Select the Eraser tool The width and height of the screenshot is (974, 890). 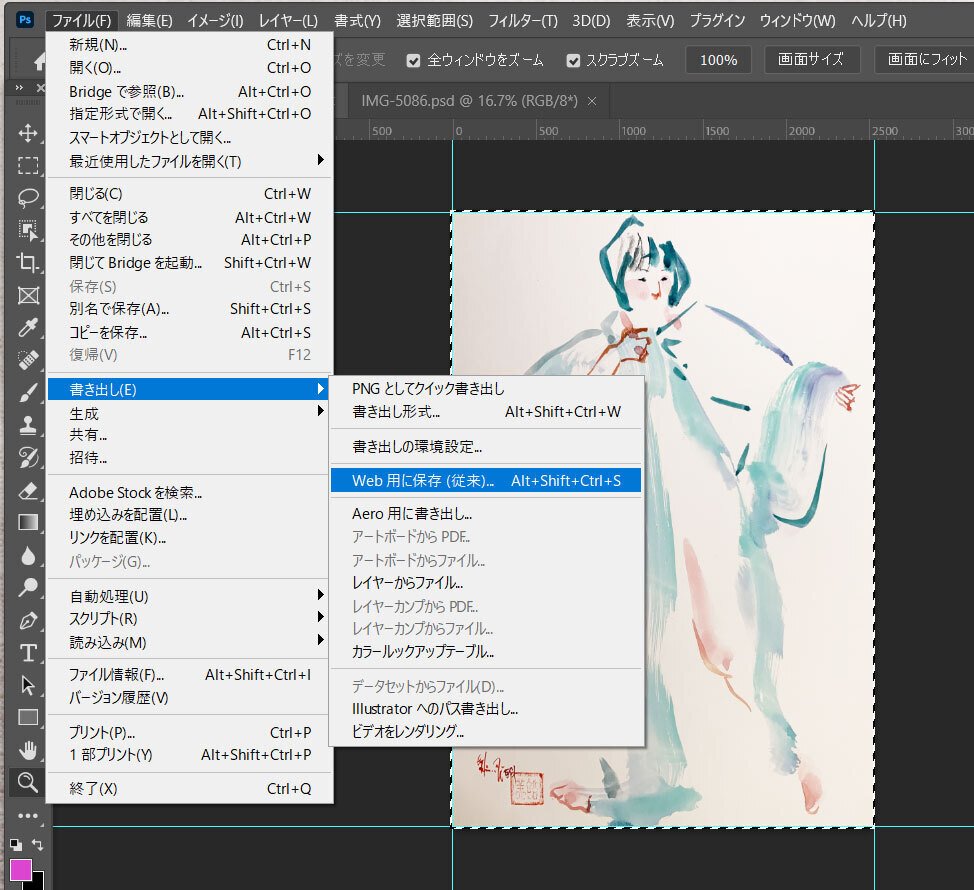point(28,491)
